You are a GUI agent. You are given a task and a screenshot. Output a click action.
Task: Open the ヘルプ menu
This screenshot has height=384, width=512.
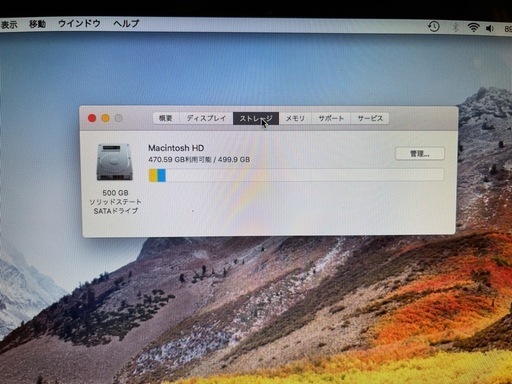point(126,24)
